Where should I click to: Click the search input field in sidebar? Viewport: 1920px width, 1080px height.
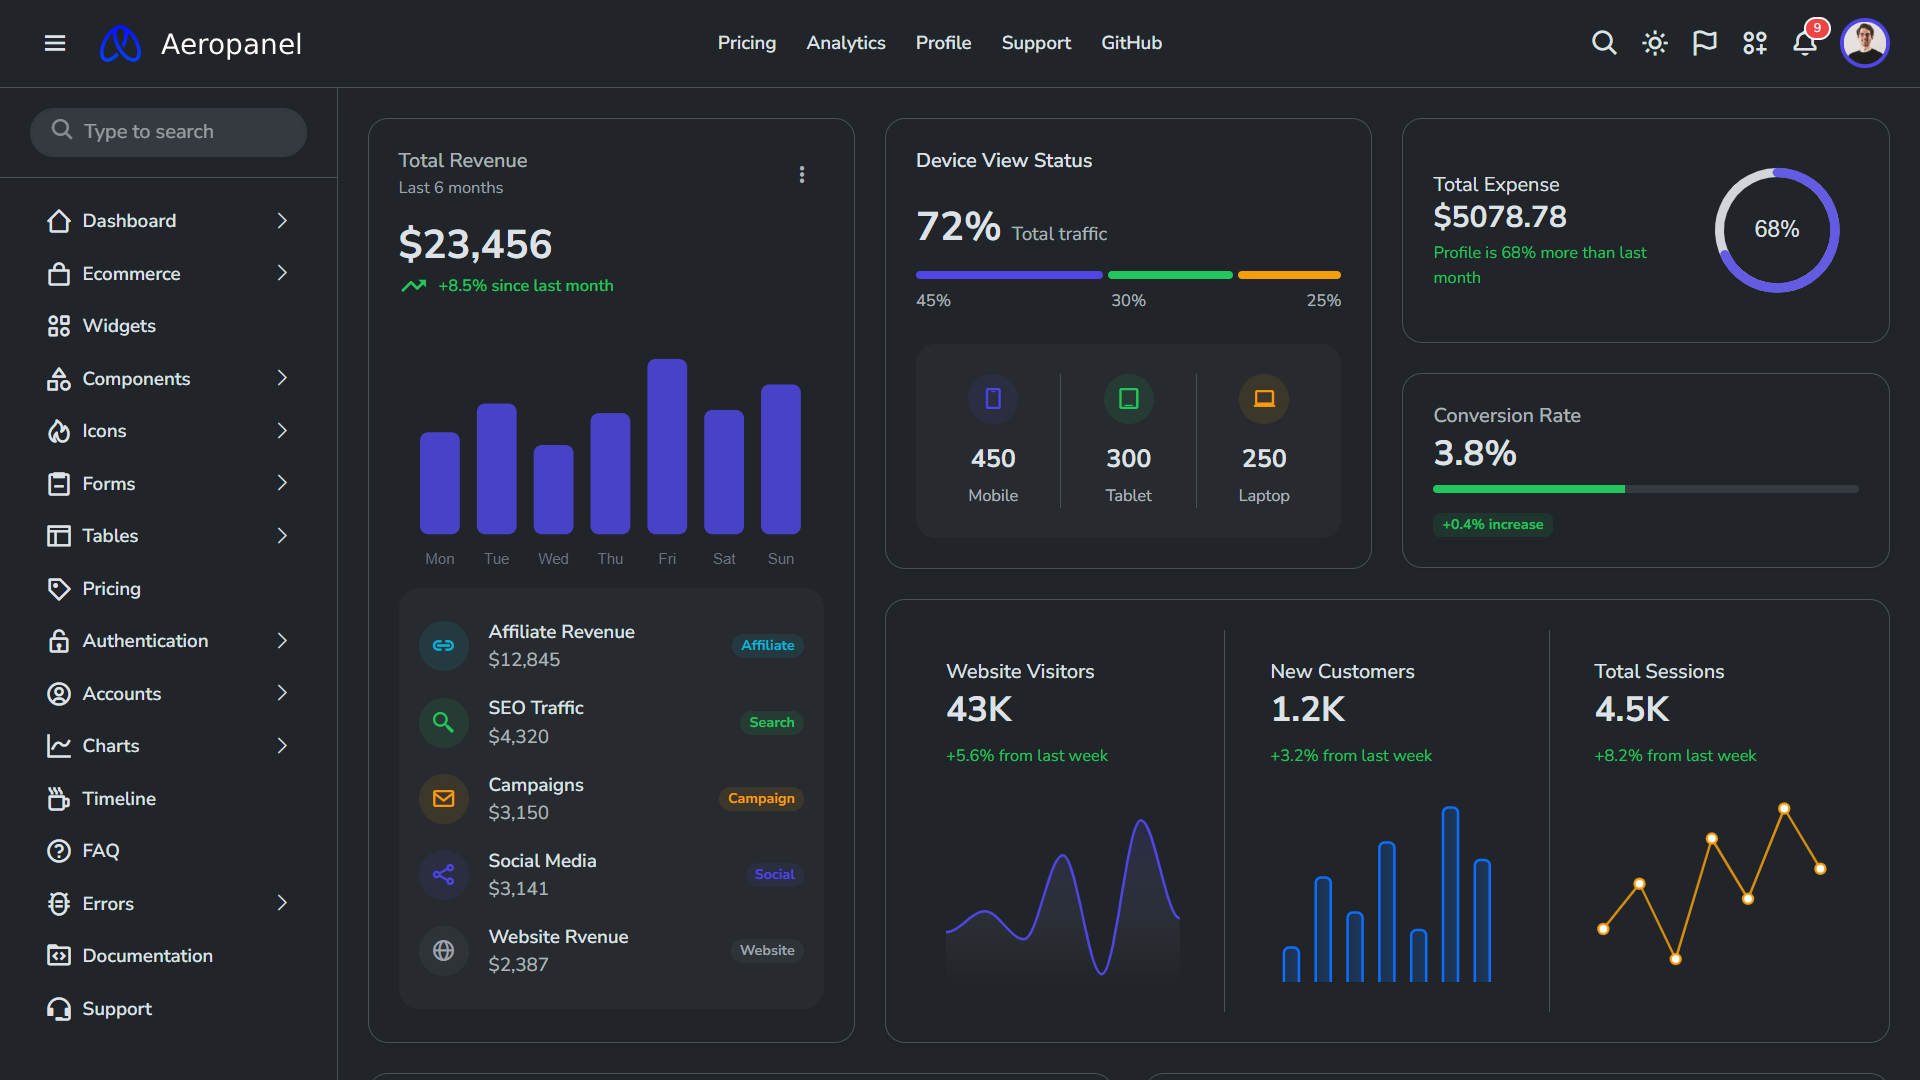pos(168,131)
